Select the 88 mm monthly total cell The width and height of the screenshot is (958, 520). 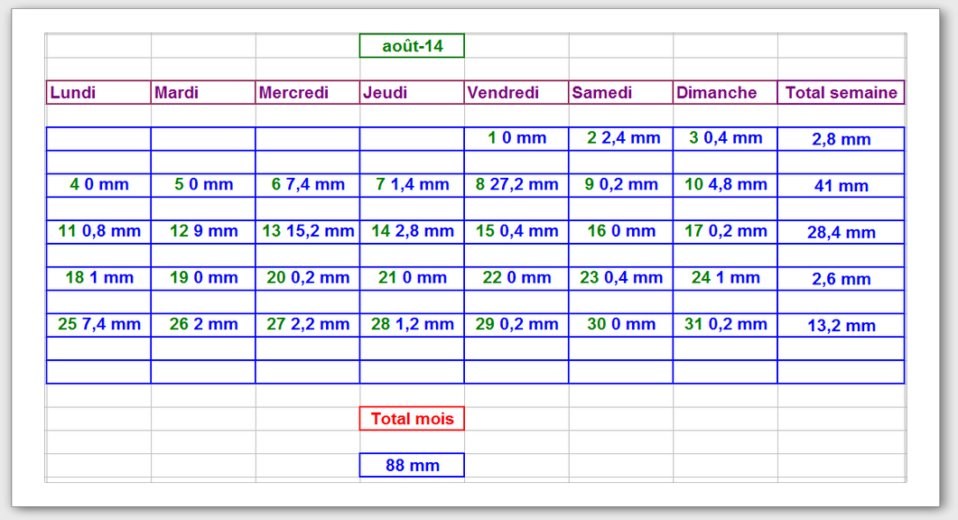412,465
